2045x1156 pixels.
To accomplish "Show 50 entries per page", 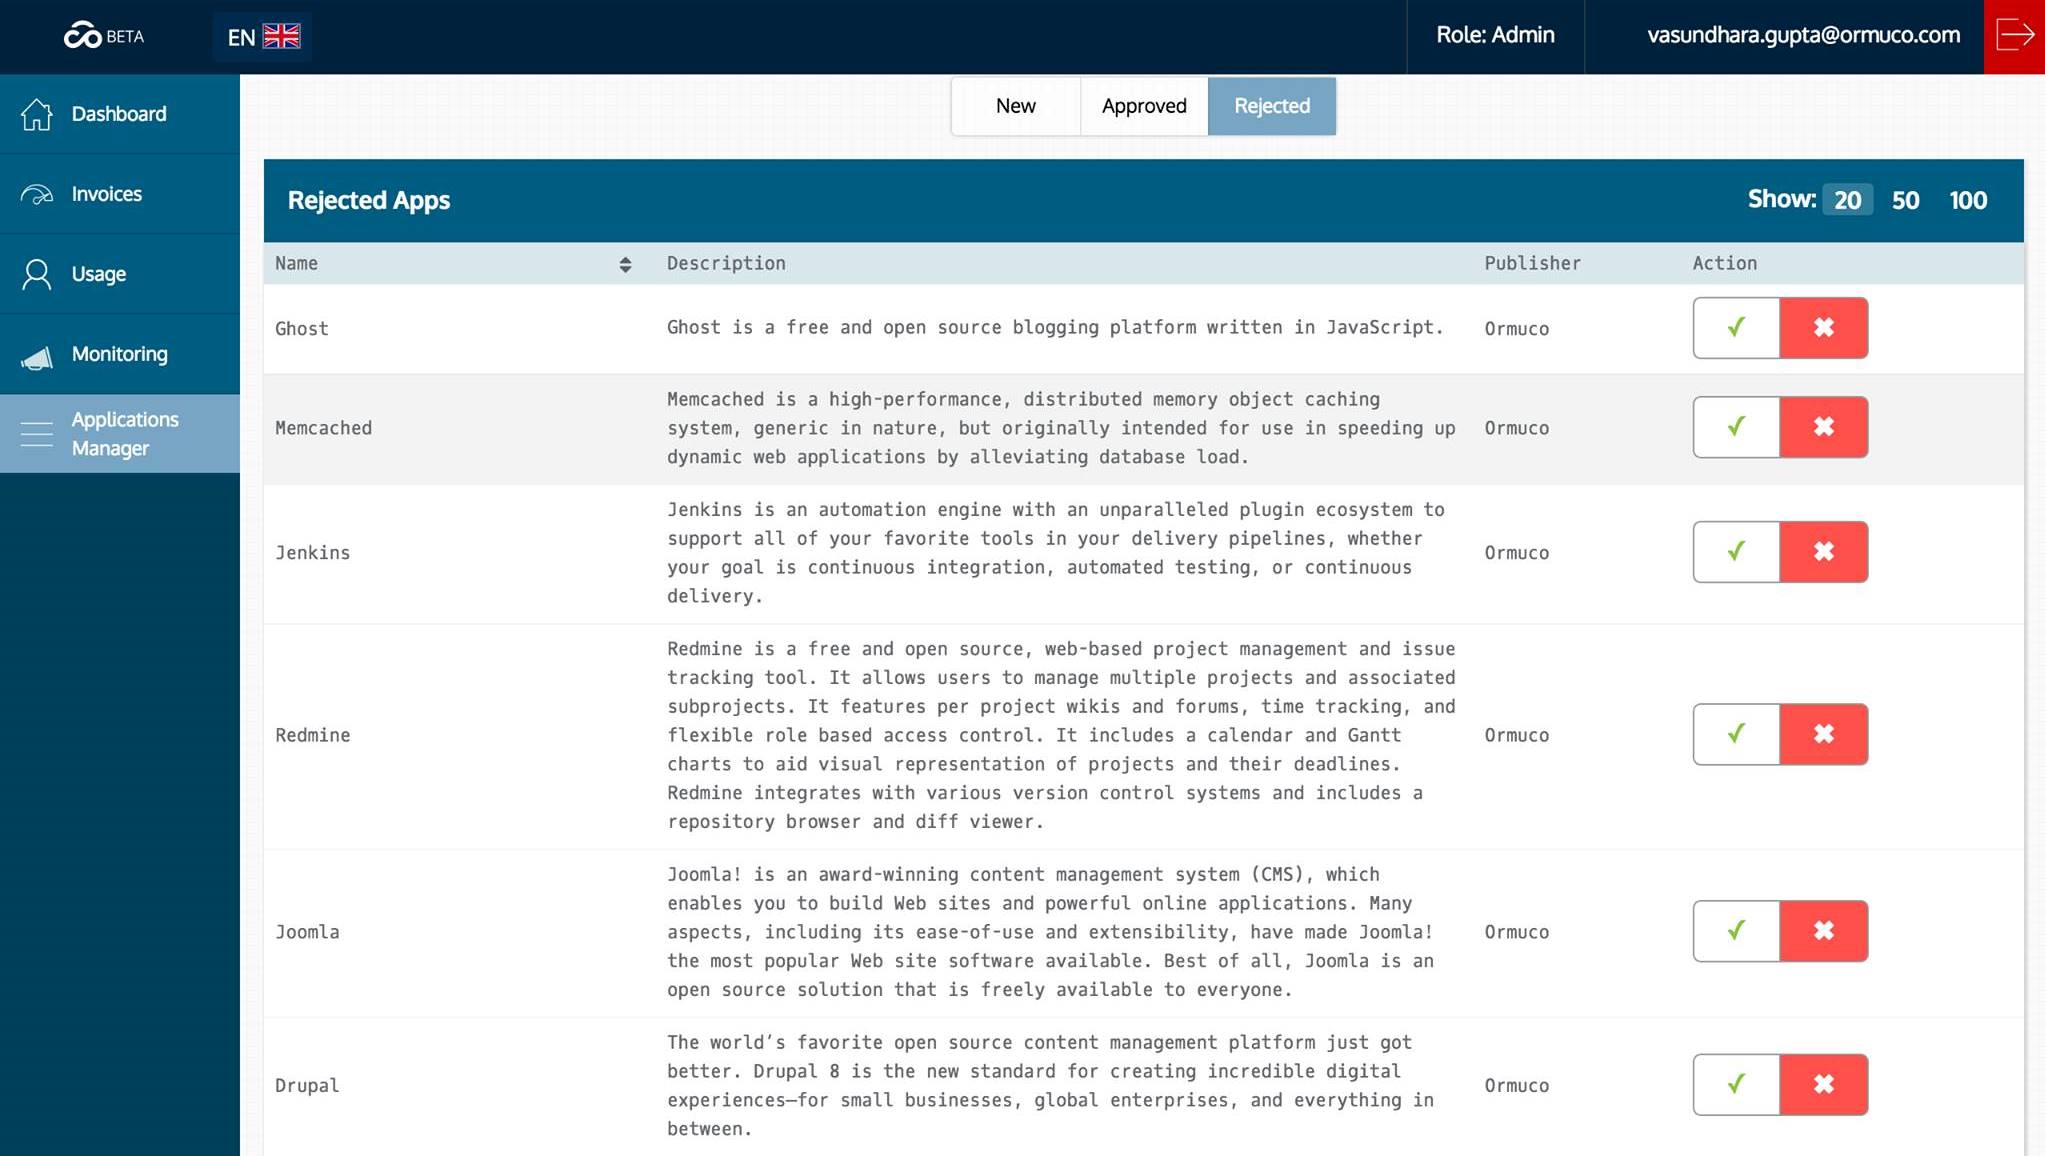I will click(x=1905, y=200).
